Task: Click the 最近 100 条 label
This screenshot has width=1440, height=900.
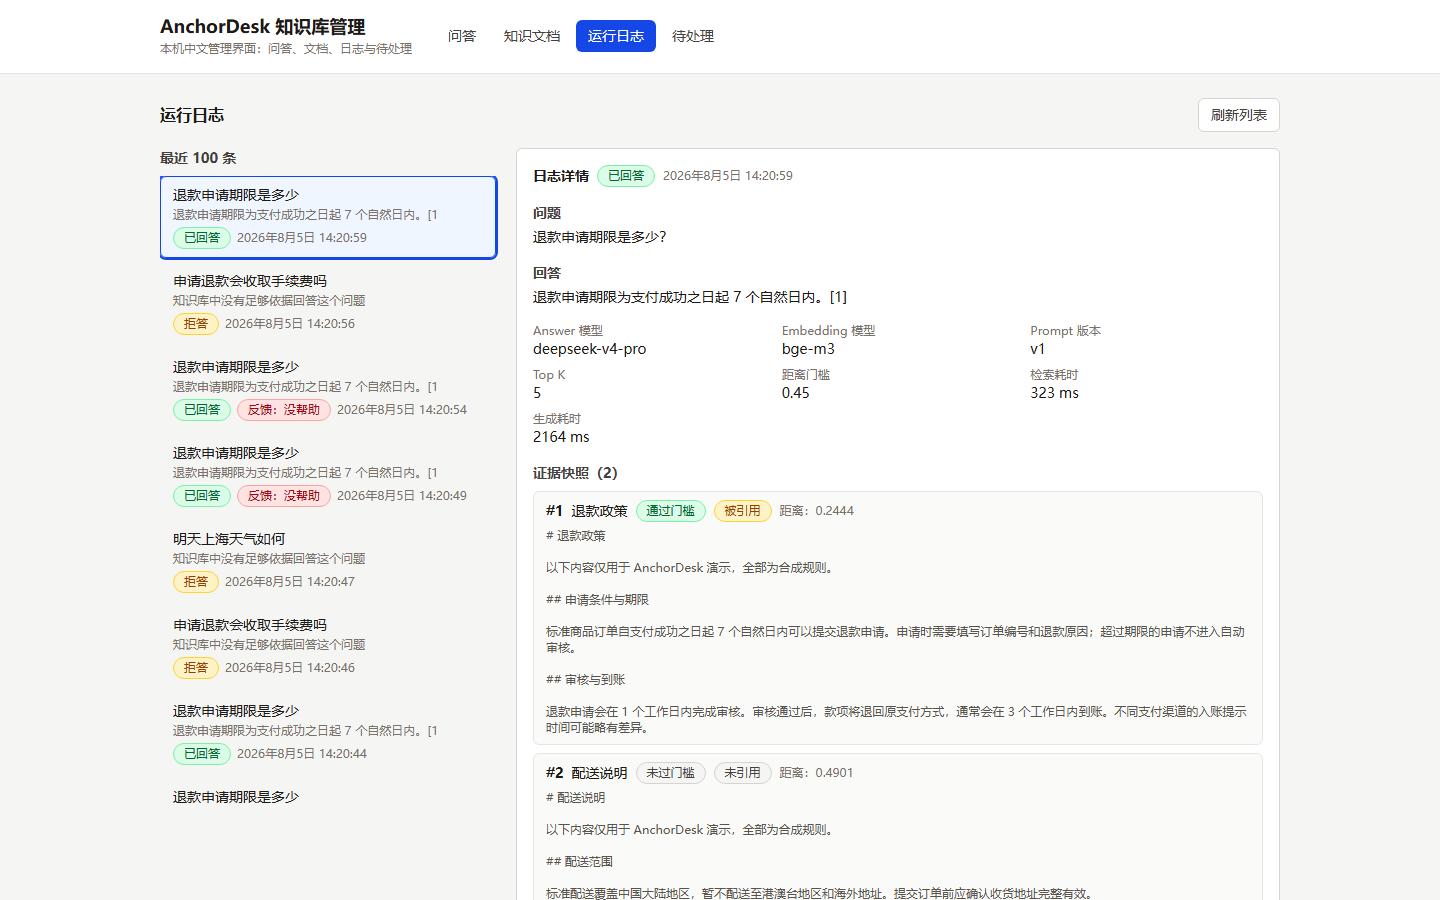Action: pos(198,158)
